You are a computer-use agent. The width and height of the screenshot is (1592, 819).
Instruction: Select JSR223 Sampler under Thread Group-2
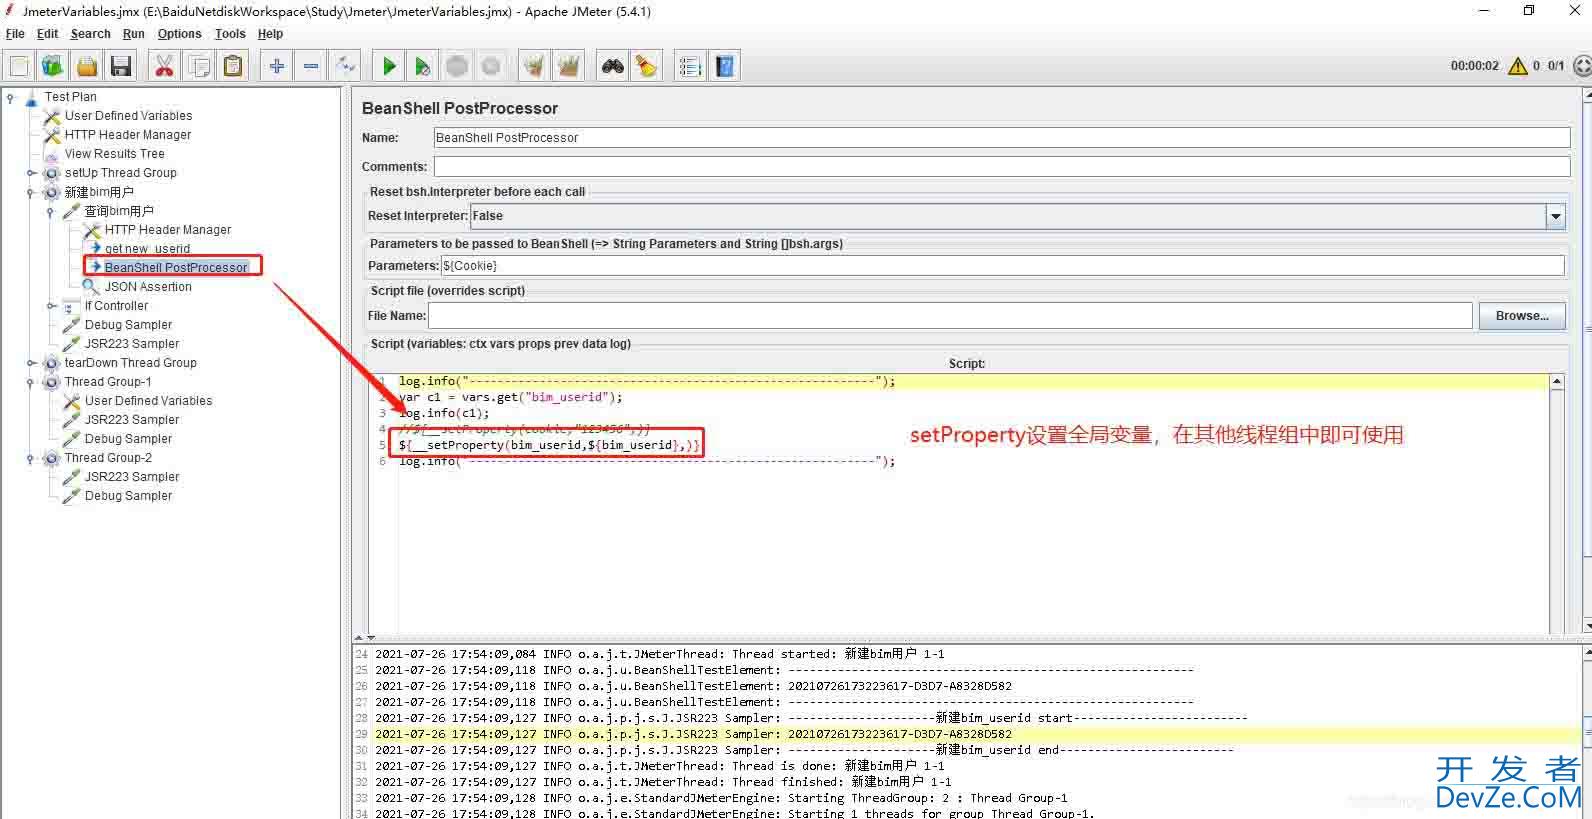pyautogui.click(x=132, y=477)
